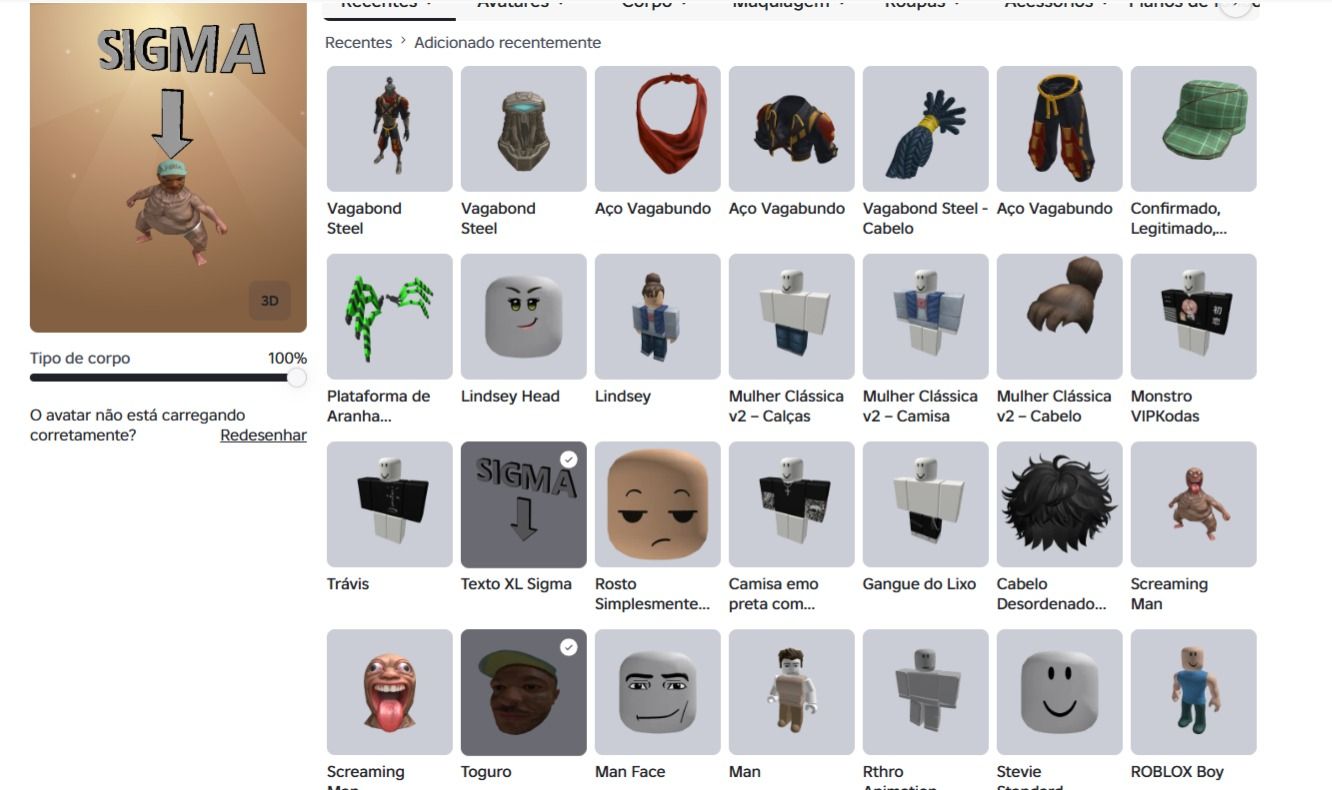
Task: Select the Lindsey avatar thumbnail
Action: (x=658, y=317)
